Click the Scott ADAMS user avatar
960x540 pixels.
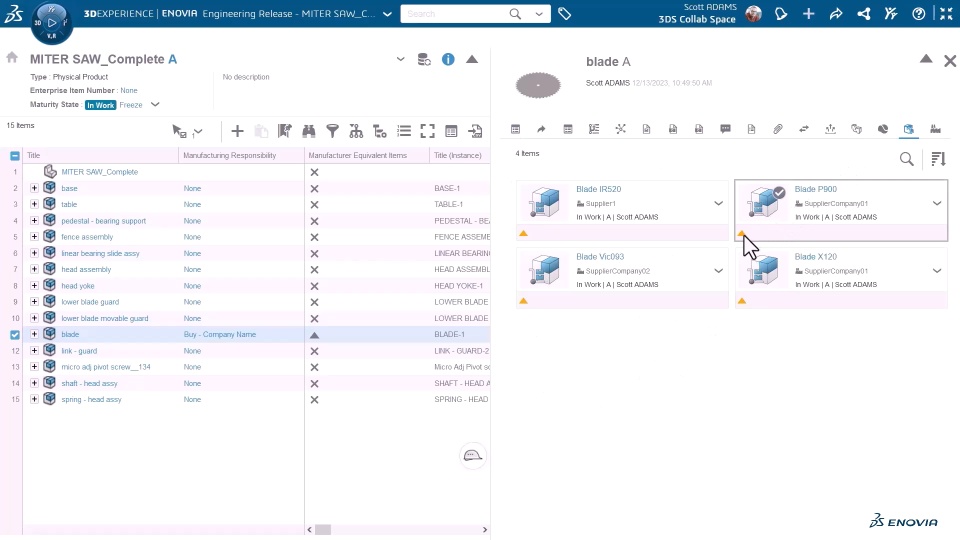pyautogui.click(x=754, y=13)
